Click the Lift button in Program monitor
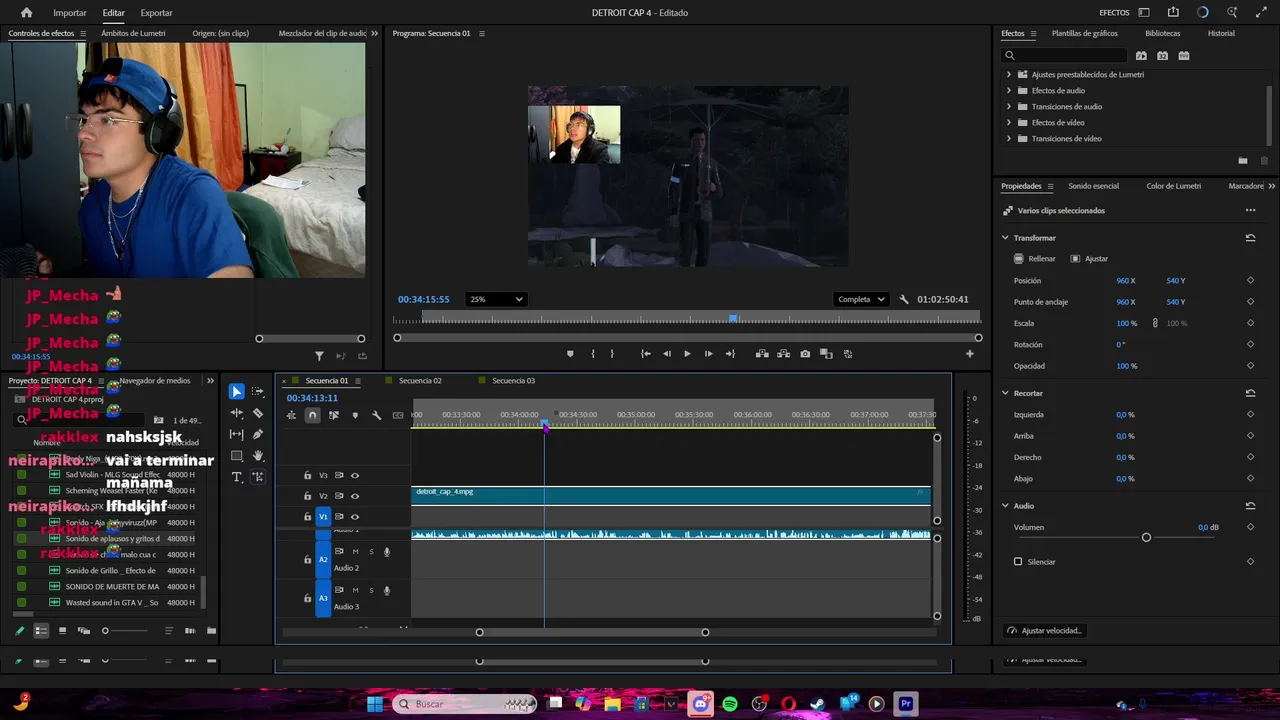Viewport: 1280px width, 720px height. [x=762, y=354]
